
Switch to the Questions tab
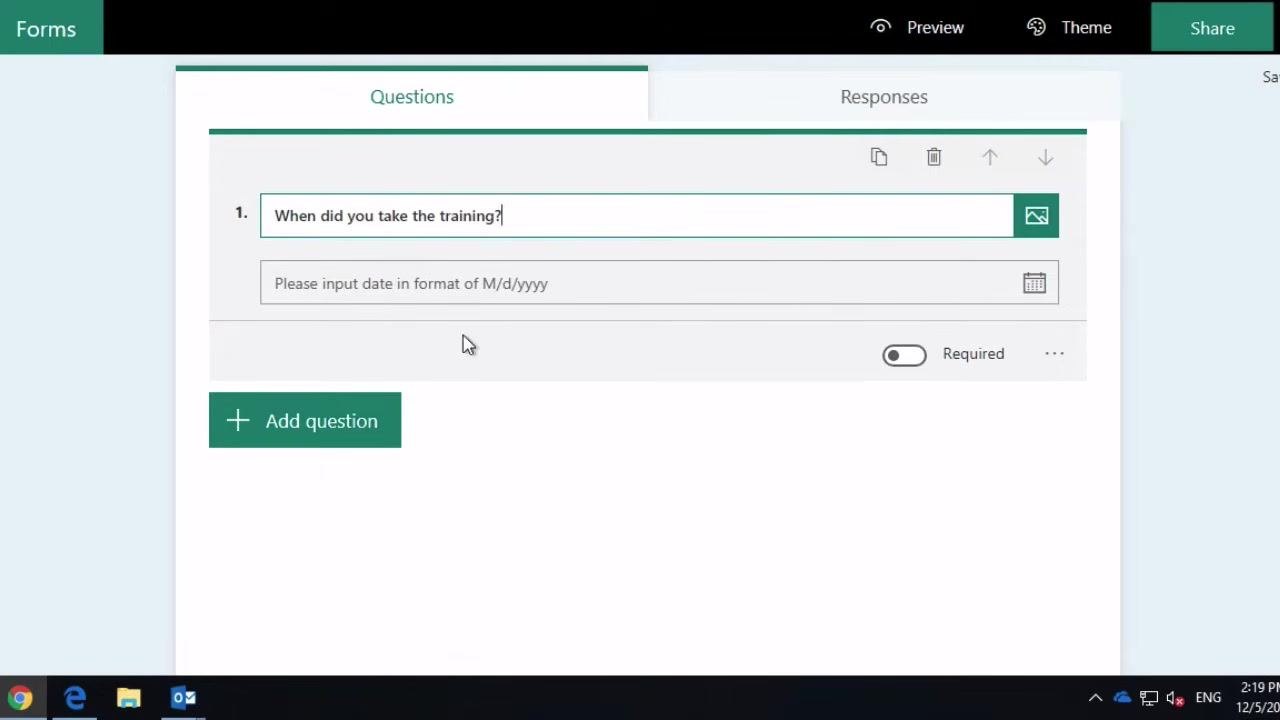tap(412, 96)
